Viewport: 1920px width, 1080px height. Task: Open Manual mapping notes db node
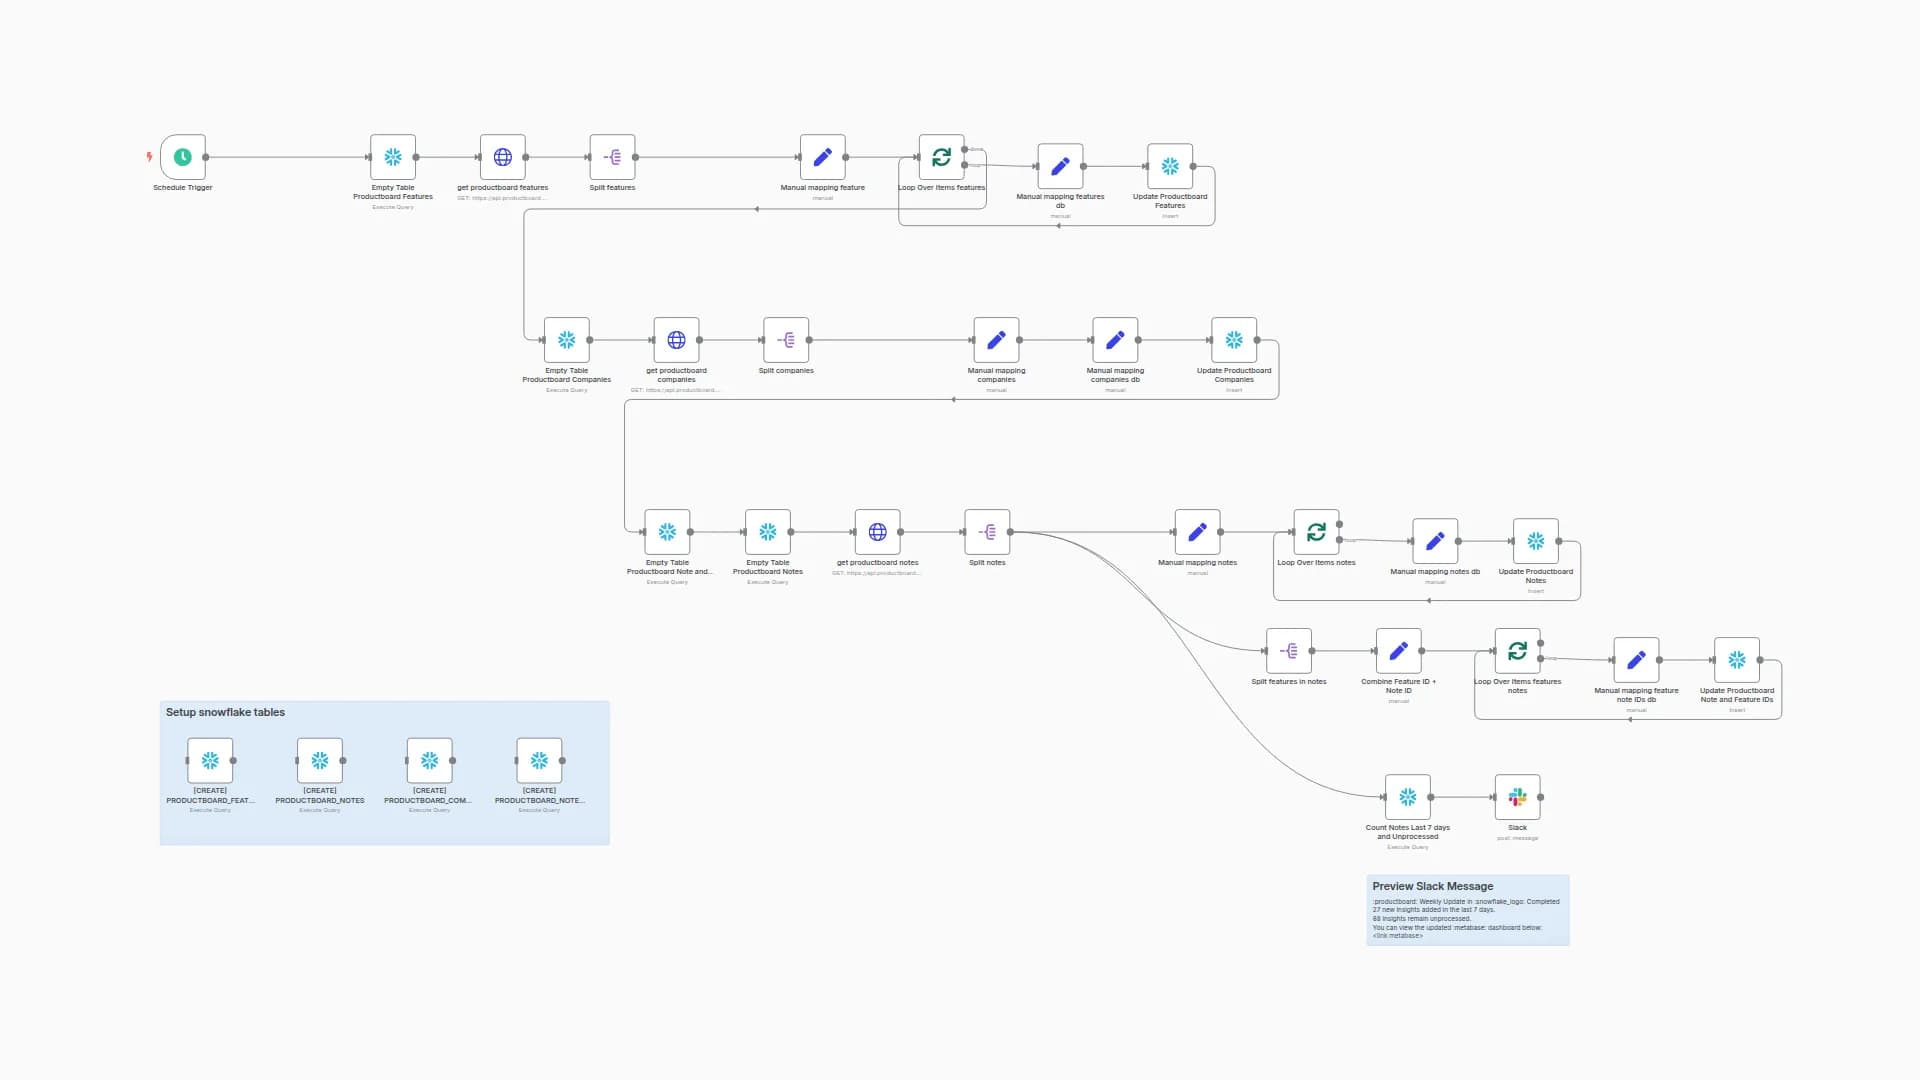click(x=1435, y=541)
